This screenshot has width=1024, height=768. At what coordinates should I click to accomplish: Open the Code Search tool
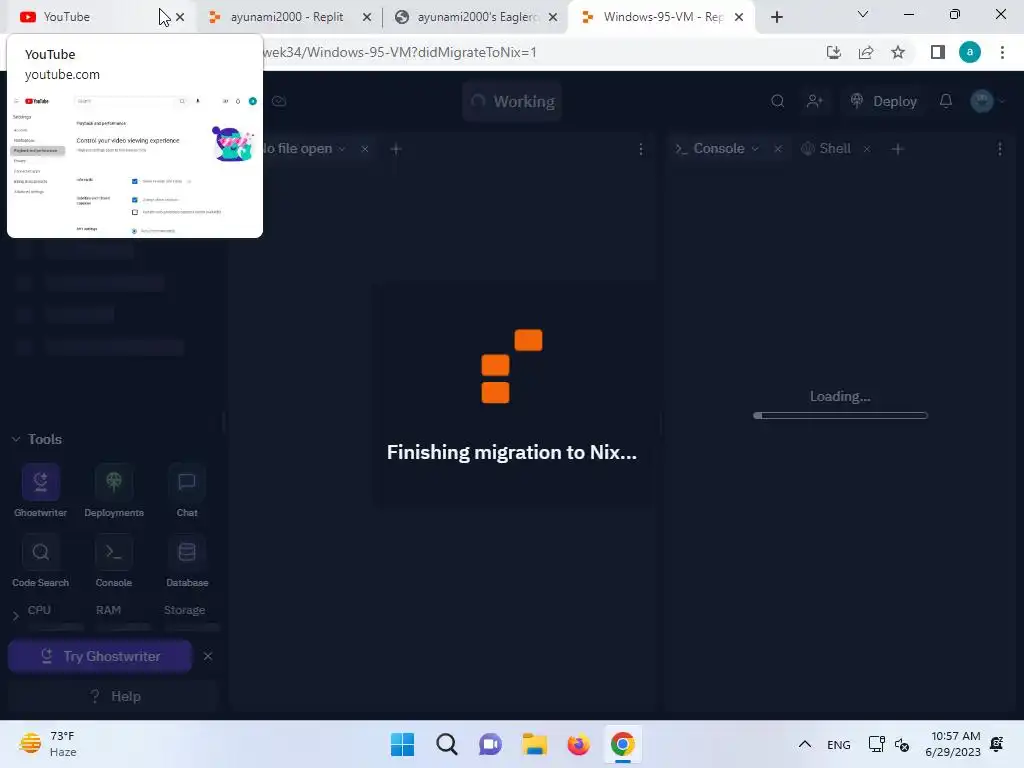40,552
